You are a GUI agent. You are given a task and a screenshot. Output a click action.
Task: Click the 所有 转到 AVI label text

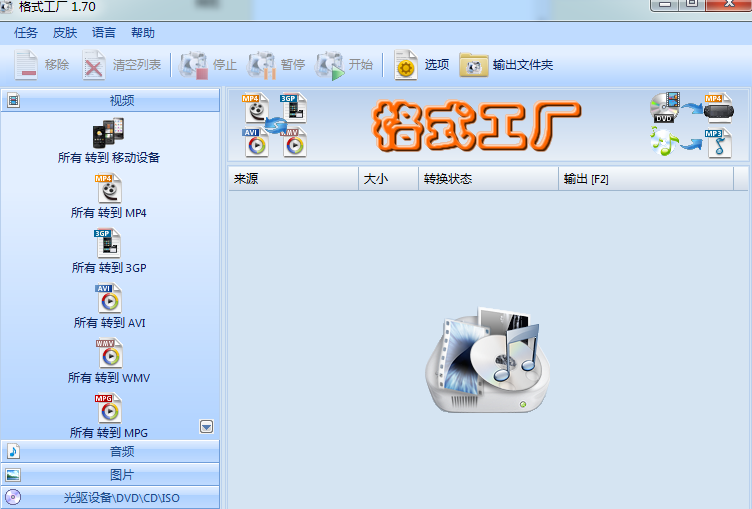[x=109, y=323]
